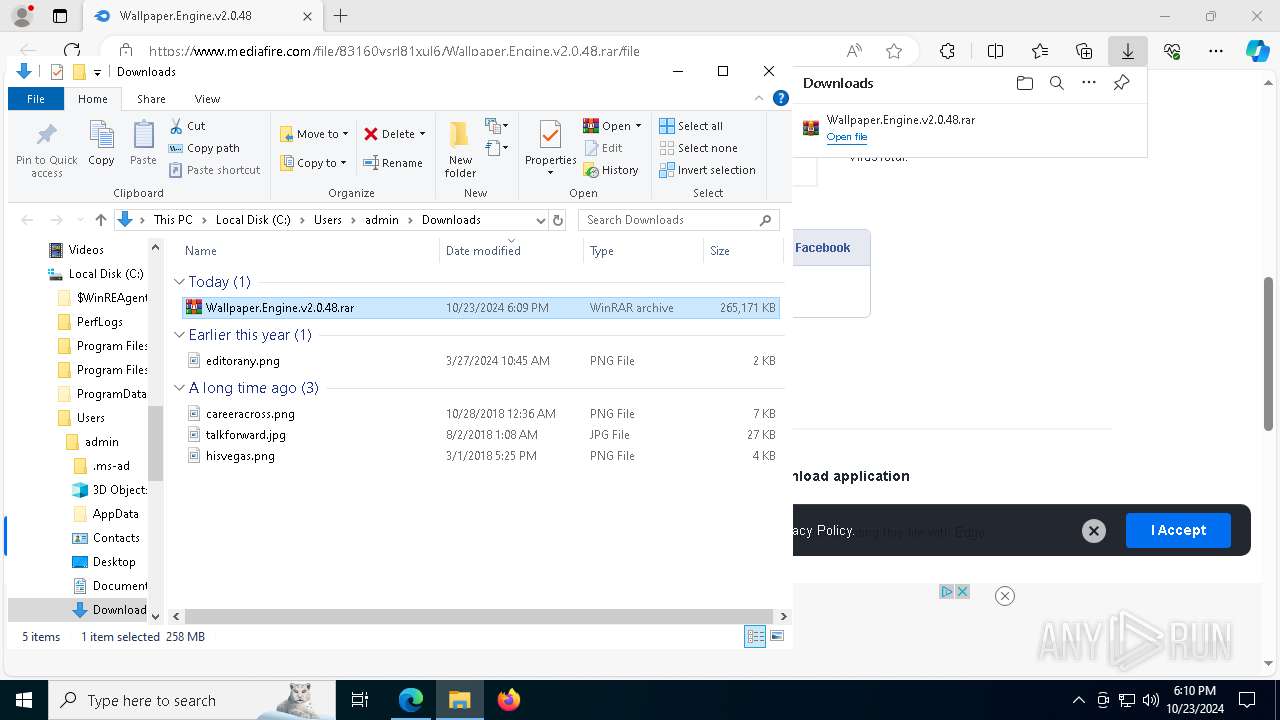Open Edge downloads folder icon

coord(1024,83)
